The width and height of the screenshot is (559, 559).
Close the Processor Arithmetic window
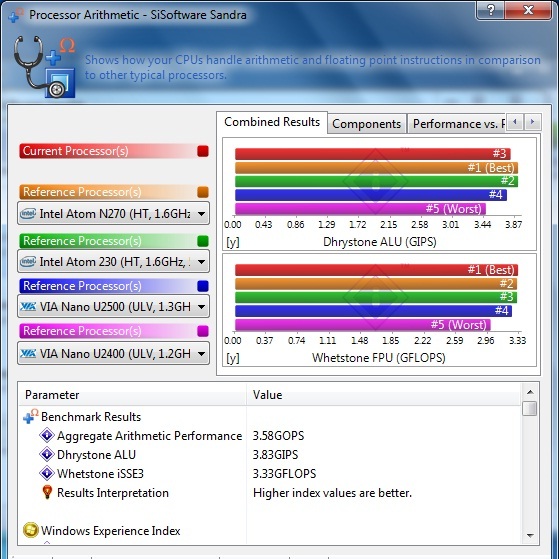(528, 11)
